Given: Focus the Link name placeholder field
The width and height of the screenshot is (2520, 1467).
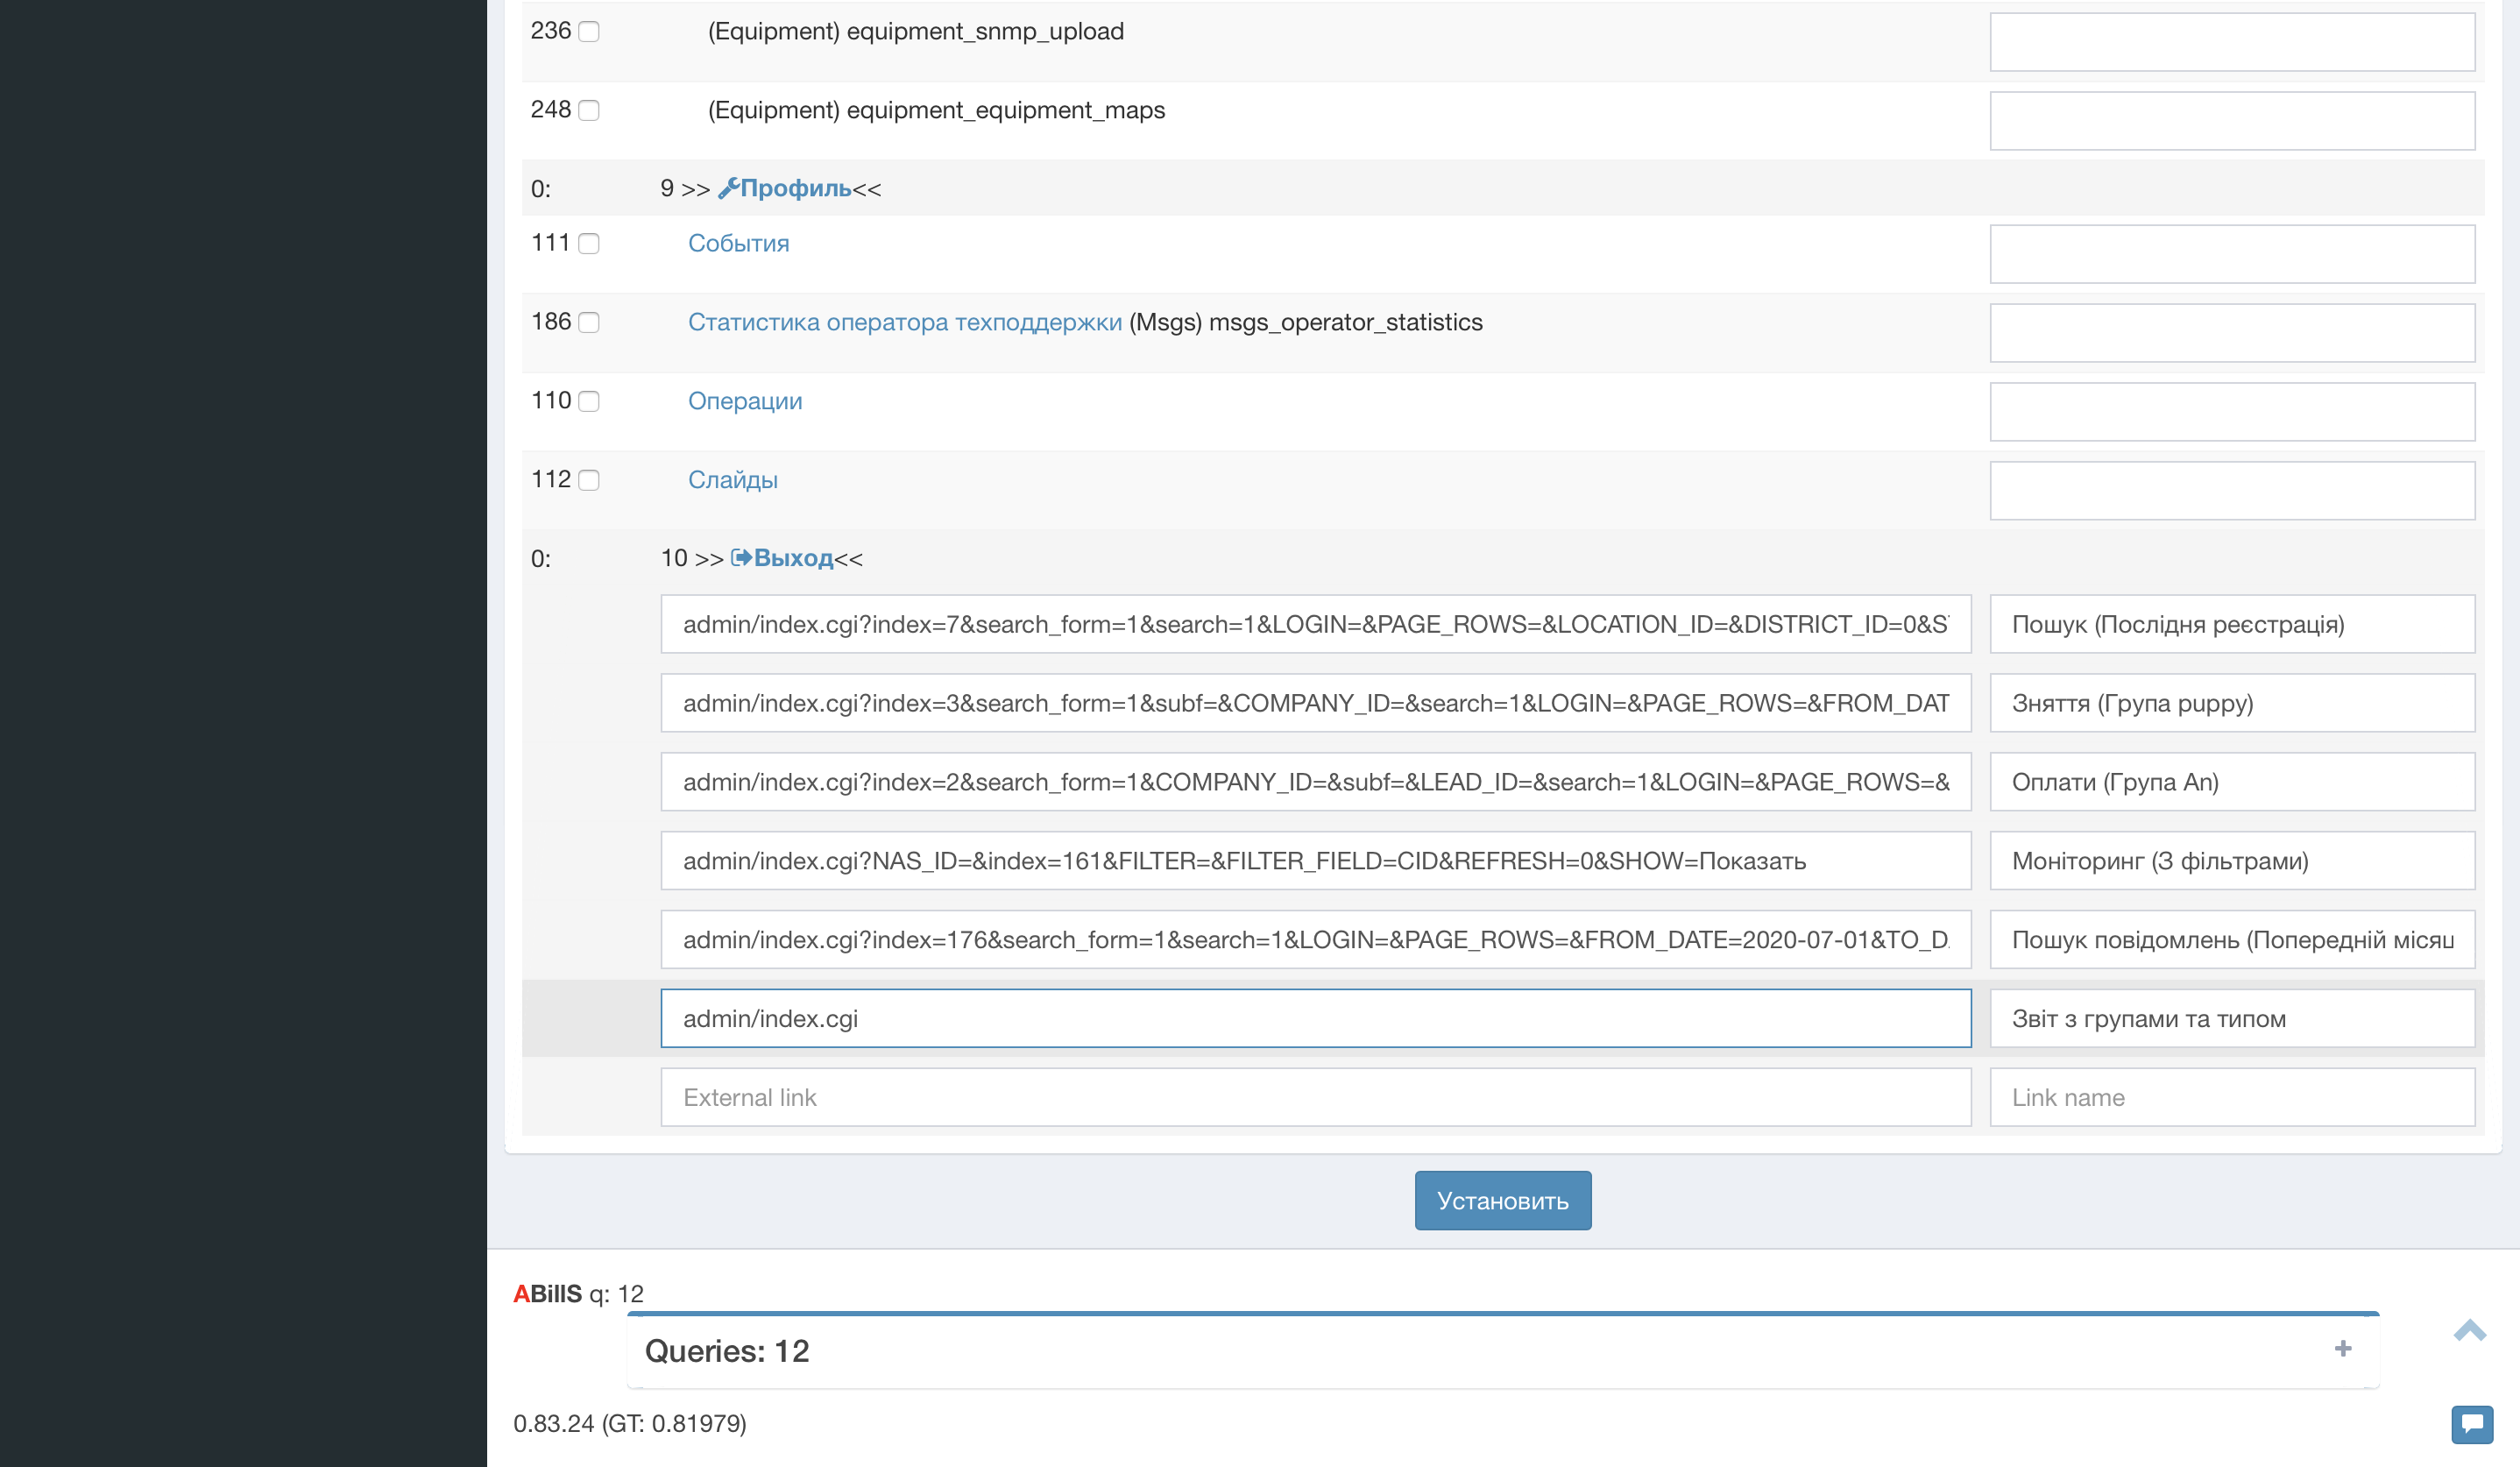Looking at the screenshot, I should click(2231, 1097).
